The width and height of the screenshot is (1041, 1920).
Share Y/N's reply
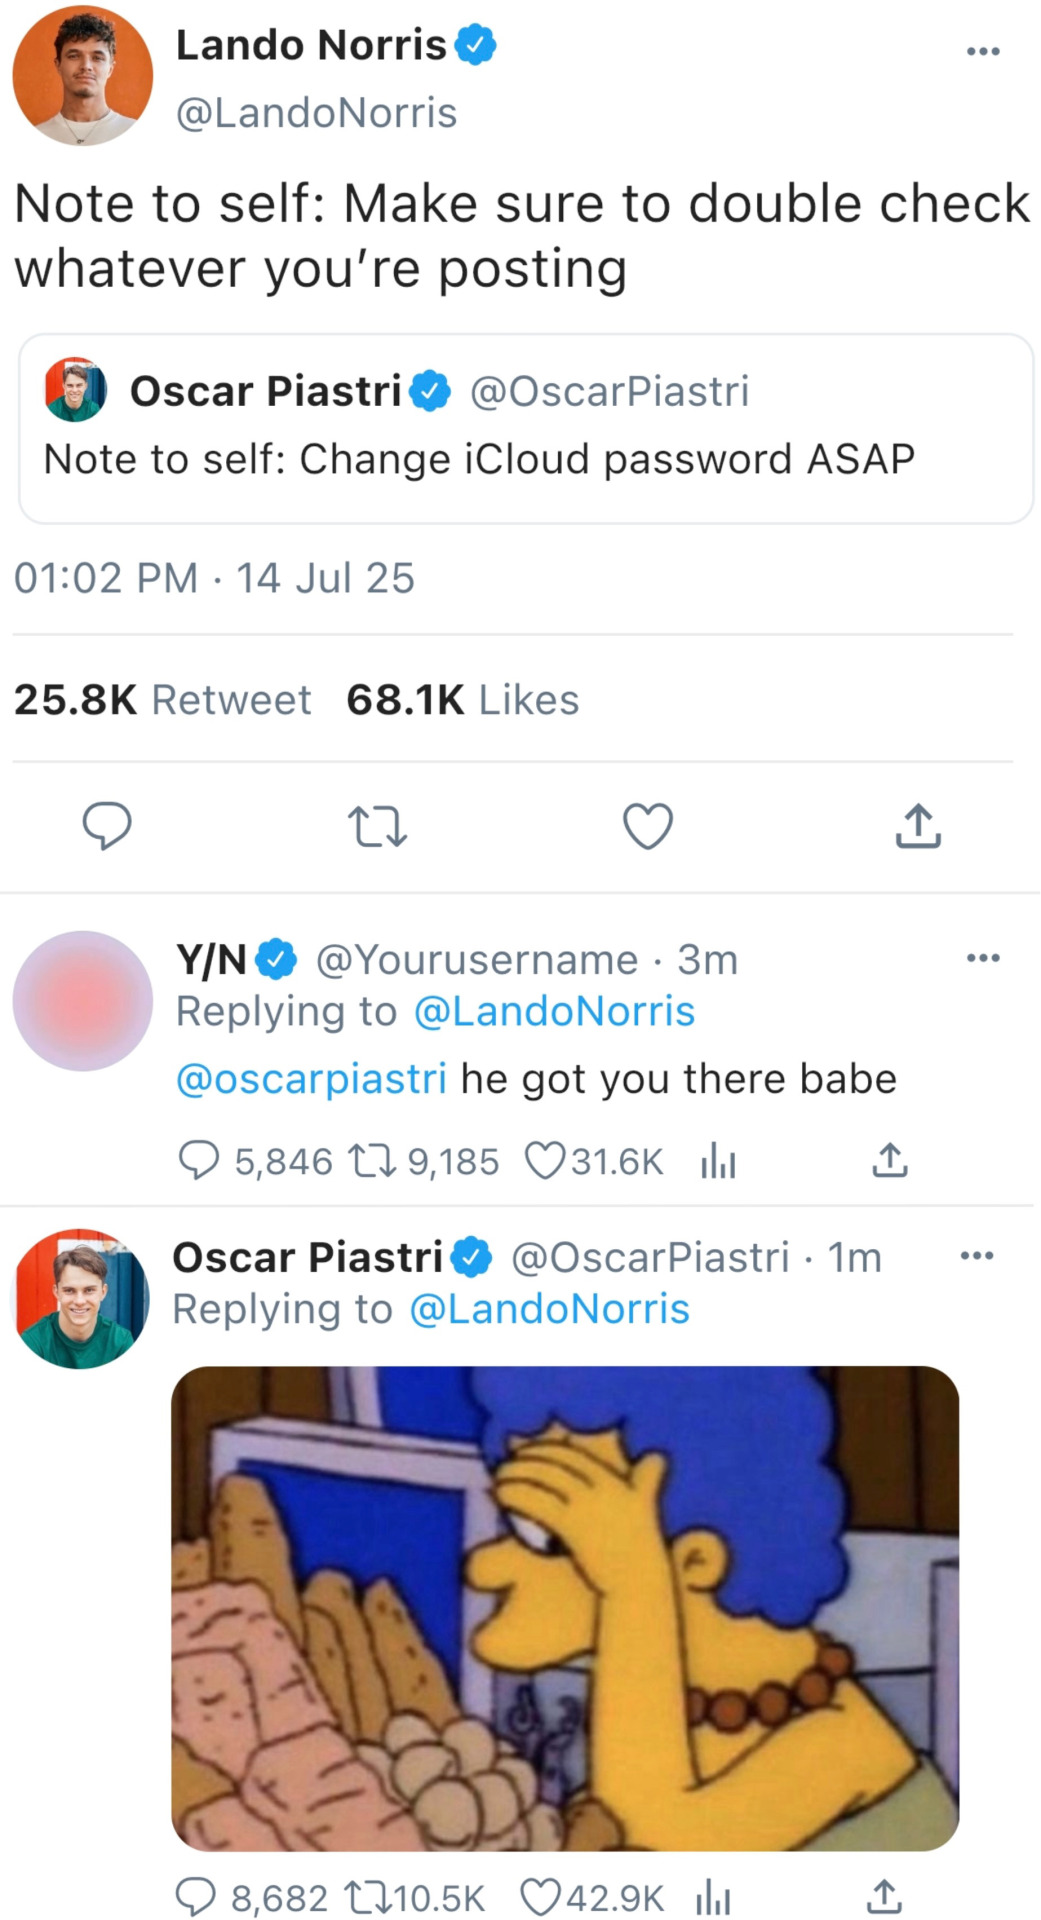point(889,1160)
